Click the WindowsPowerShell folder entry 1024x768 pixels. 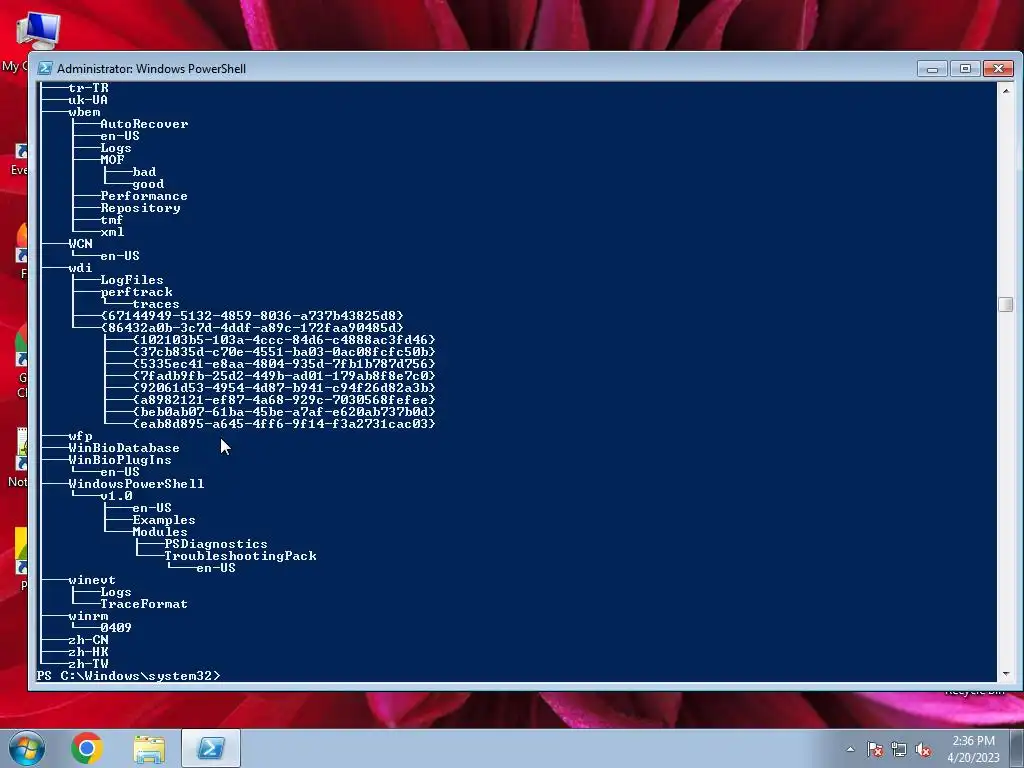(x=136, y=484)
